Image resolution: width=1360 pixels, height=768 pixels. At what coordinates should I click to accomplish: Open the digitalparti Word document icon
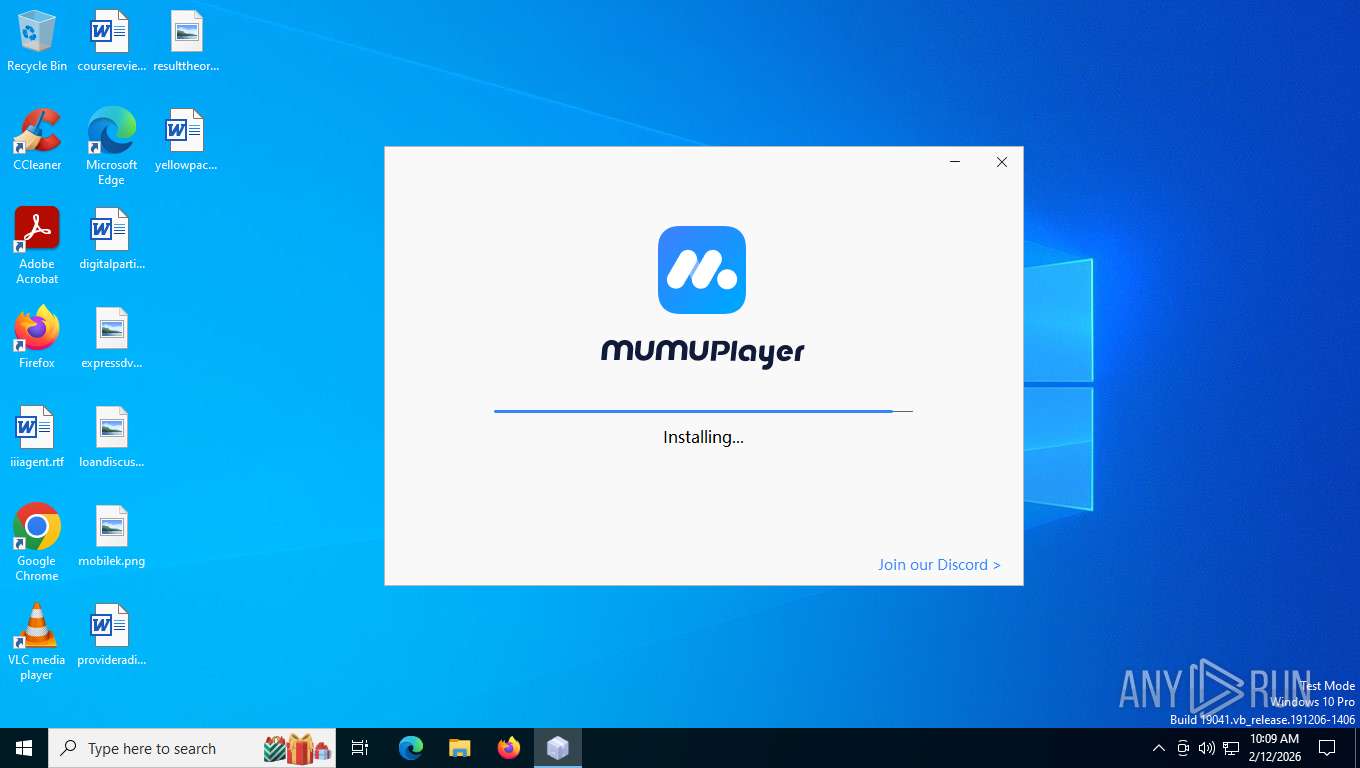tap(111, 240)
